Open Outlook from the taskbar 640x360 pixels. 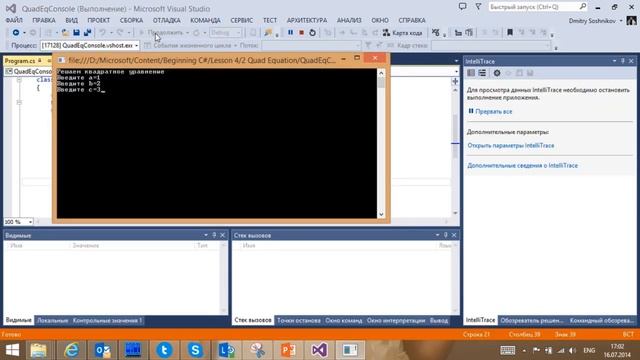pos(102,350)
